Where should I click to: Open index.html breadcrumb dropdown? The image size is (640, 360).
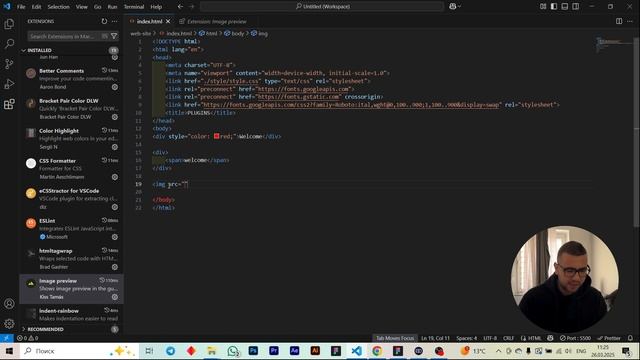pyautogui.click(x=176, y=33)
